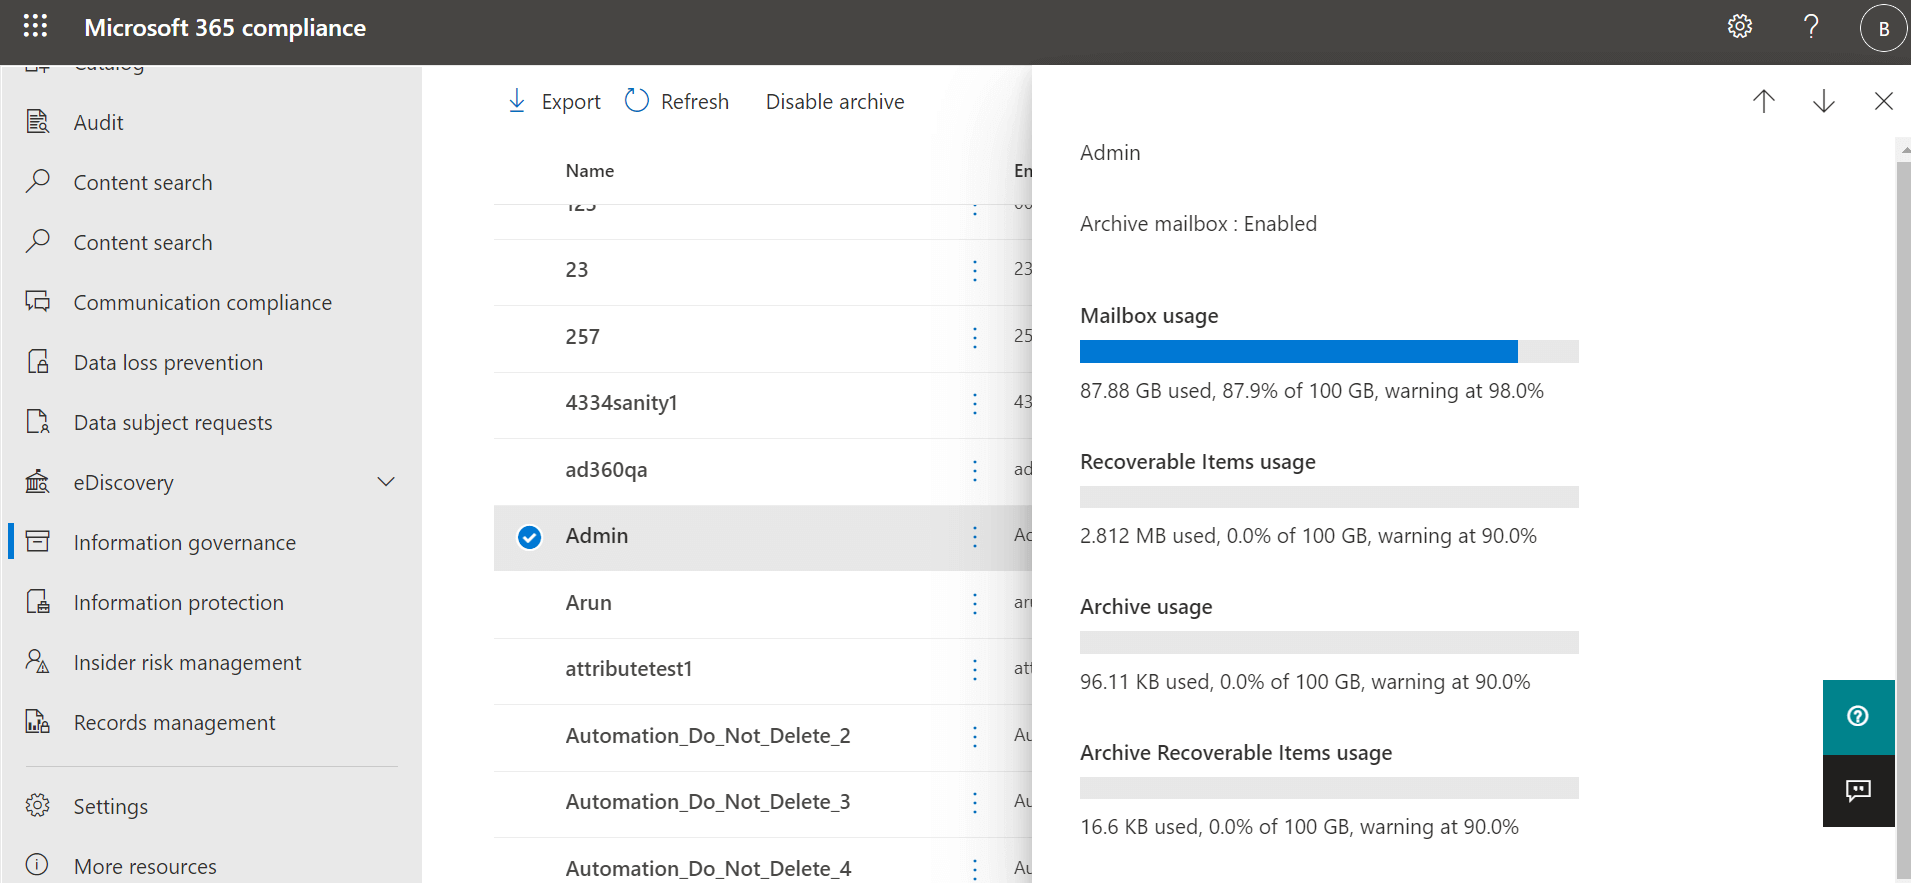Open more options for 4334sanity1 row
This screenshot has height=883, width=1911.
[975, 403]
